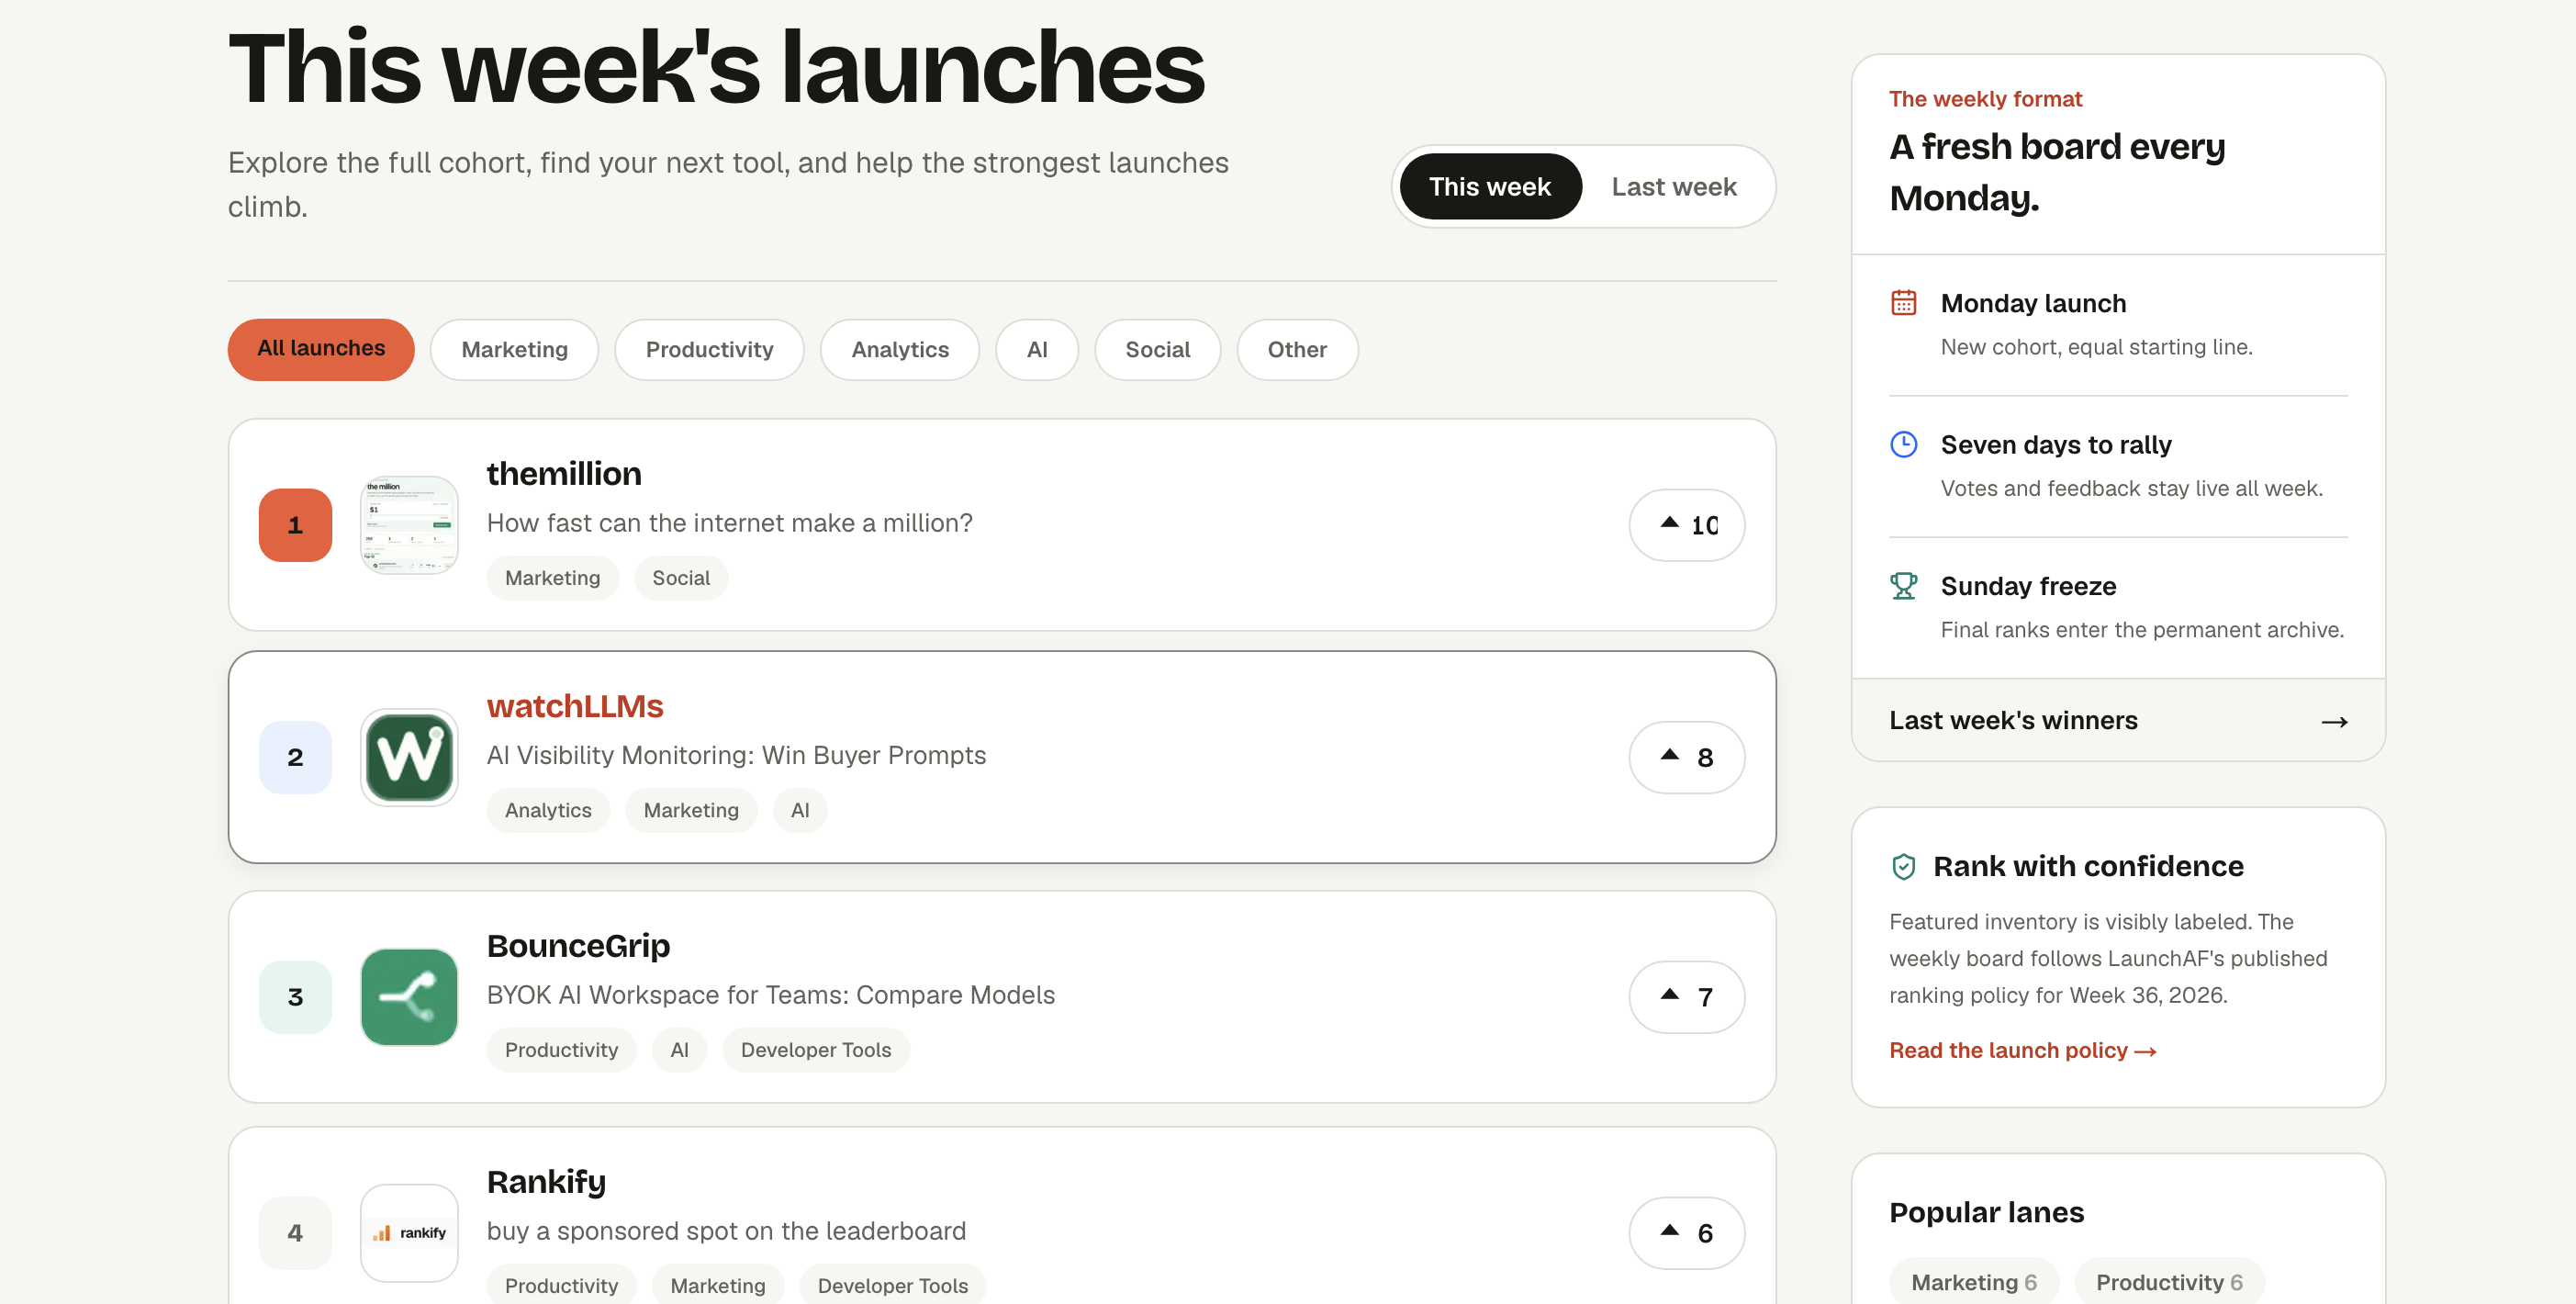The image size is (2576, 1304).
Task: Upvote themillion launch
Action: (x=1687, y=525)
